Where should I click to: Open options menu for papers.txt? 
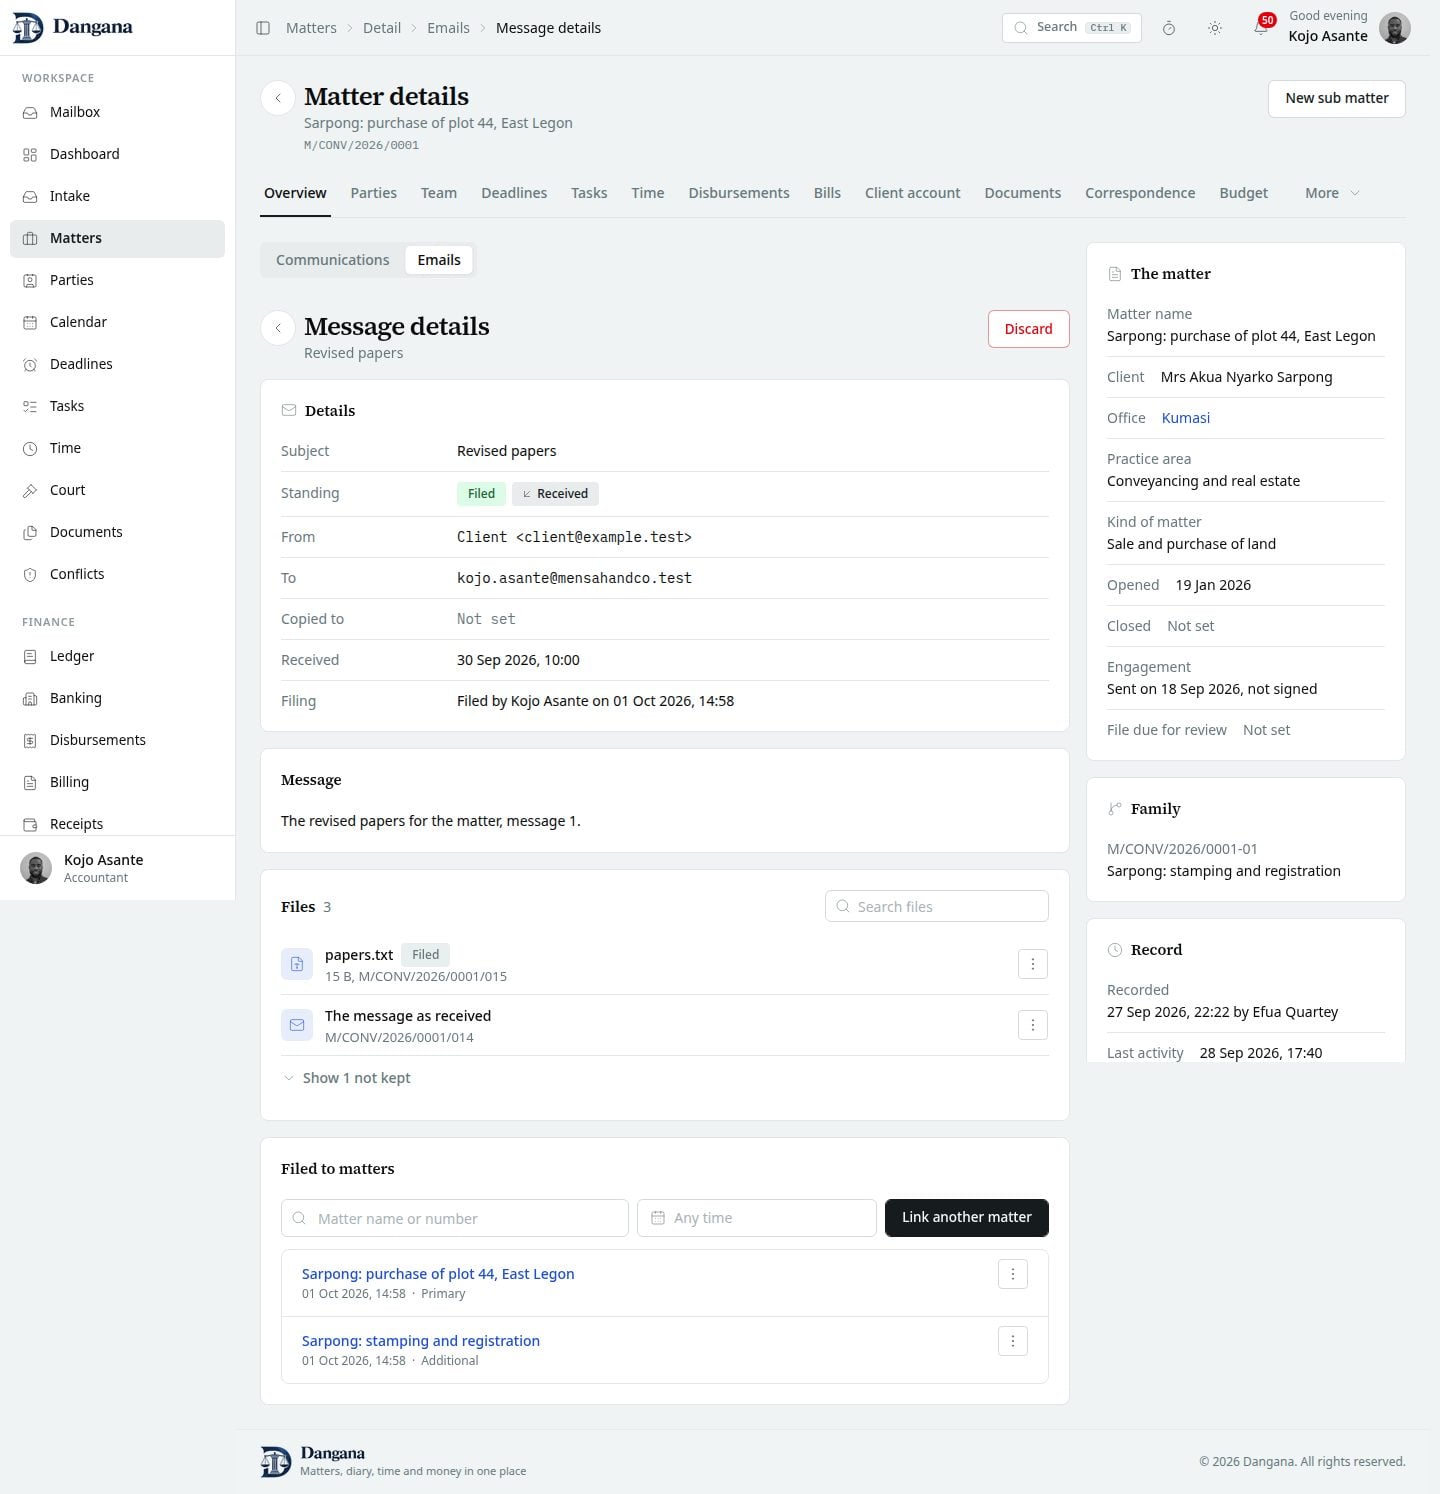coord(1032,964)
